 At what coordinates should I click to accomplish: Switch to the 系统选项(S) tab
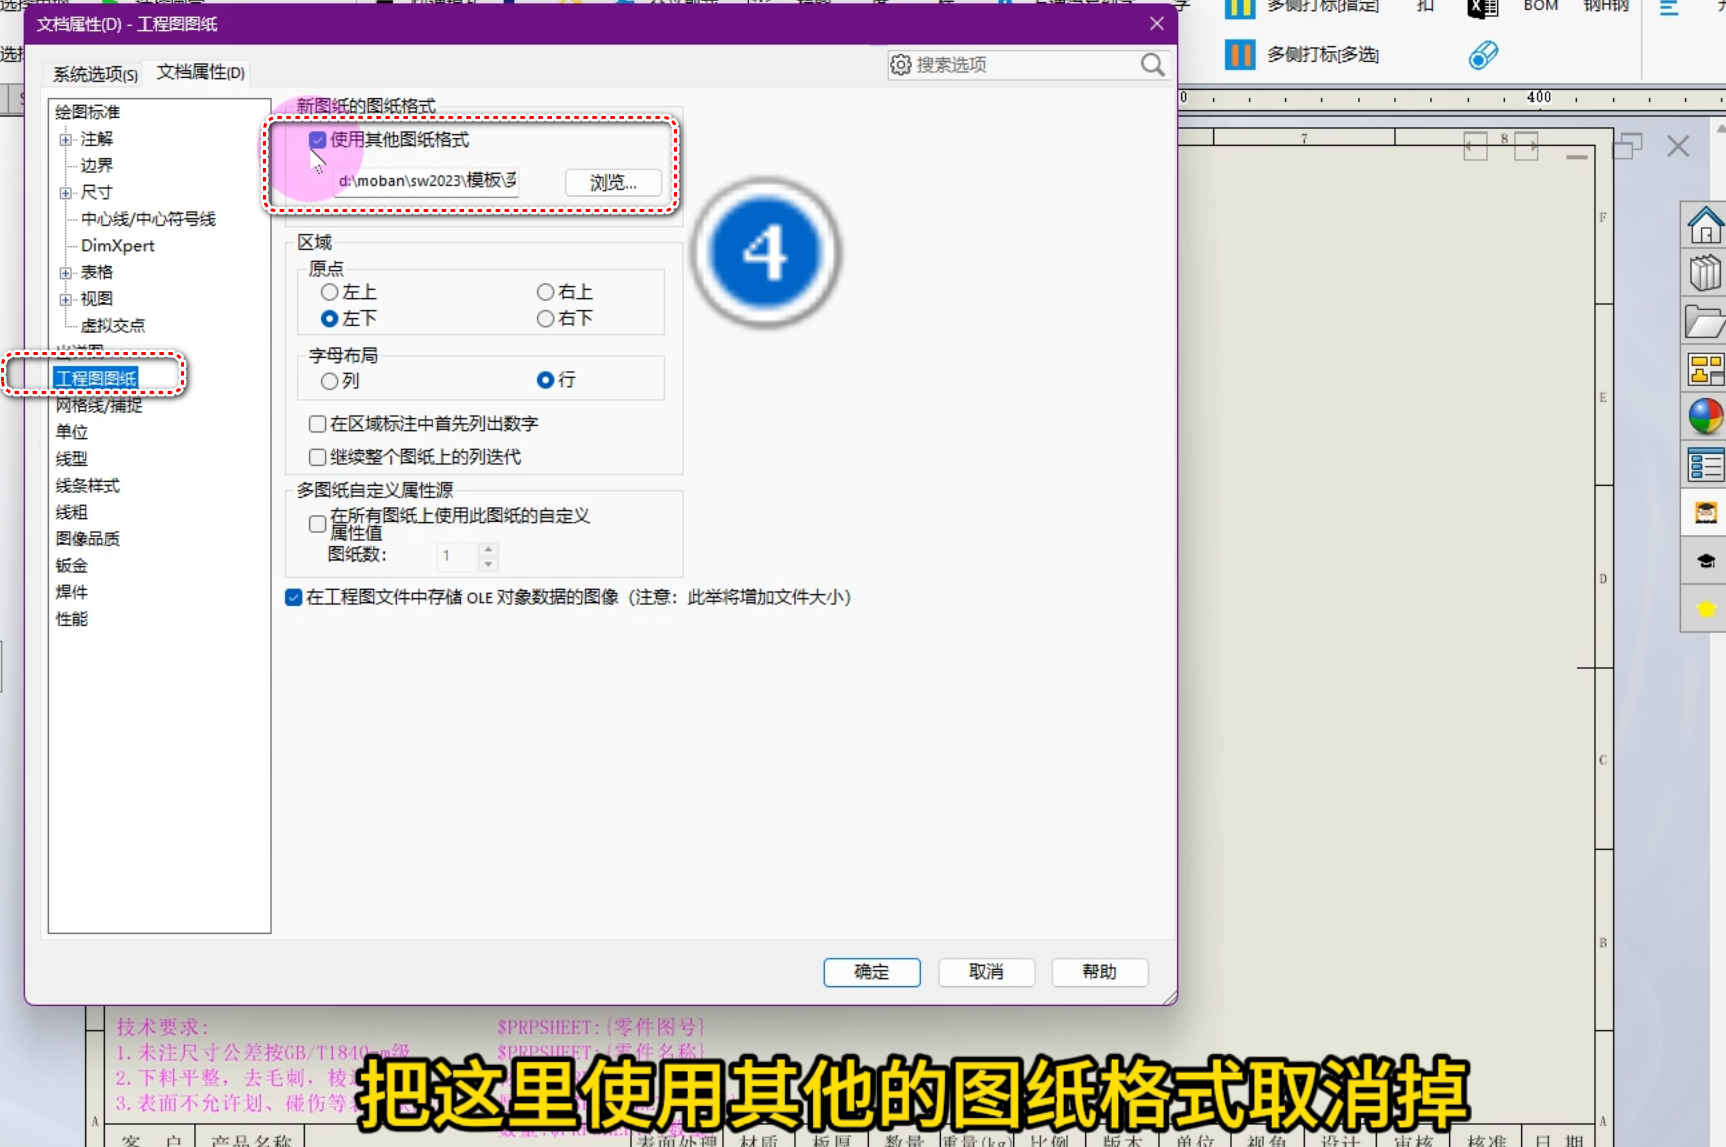[92, 73]
